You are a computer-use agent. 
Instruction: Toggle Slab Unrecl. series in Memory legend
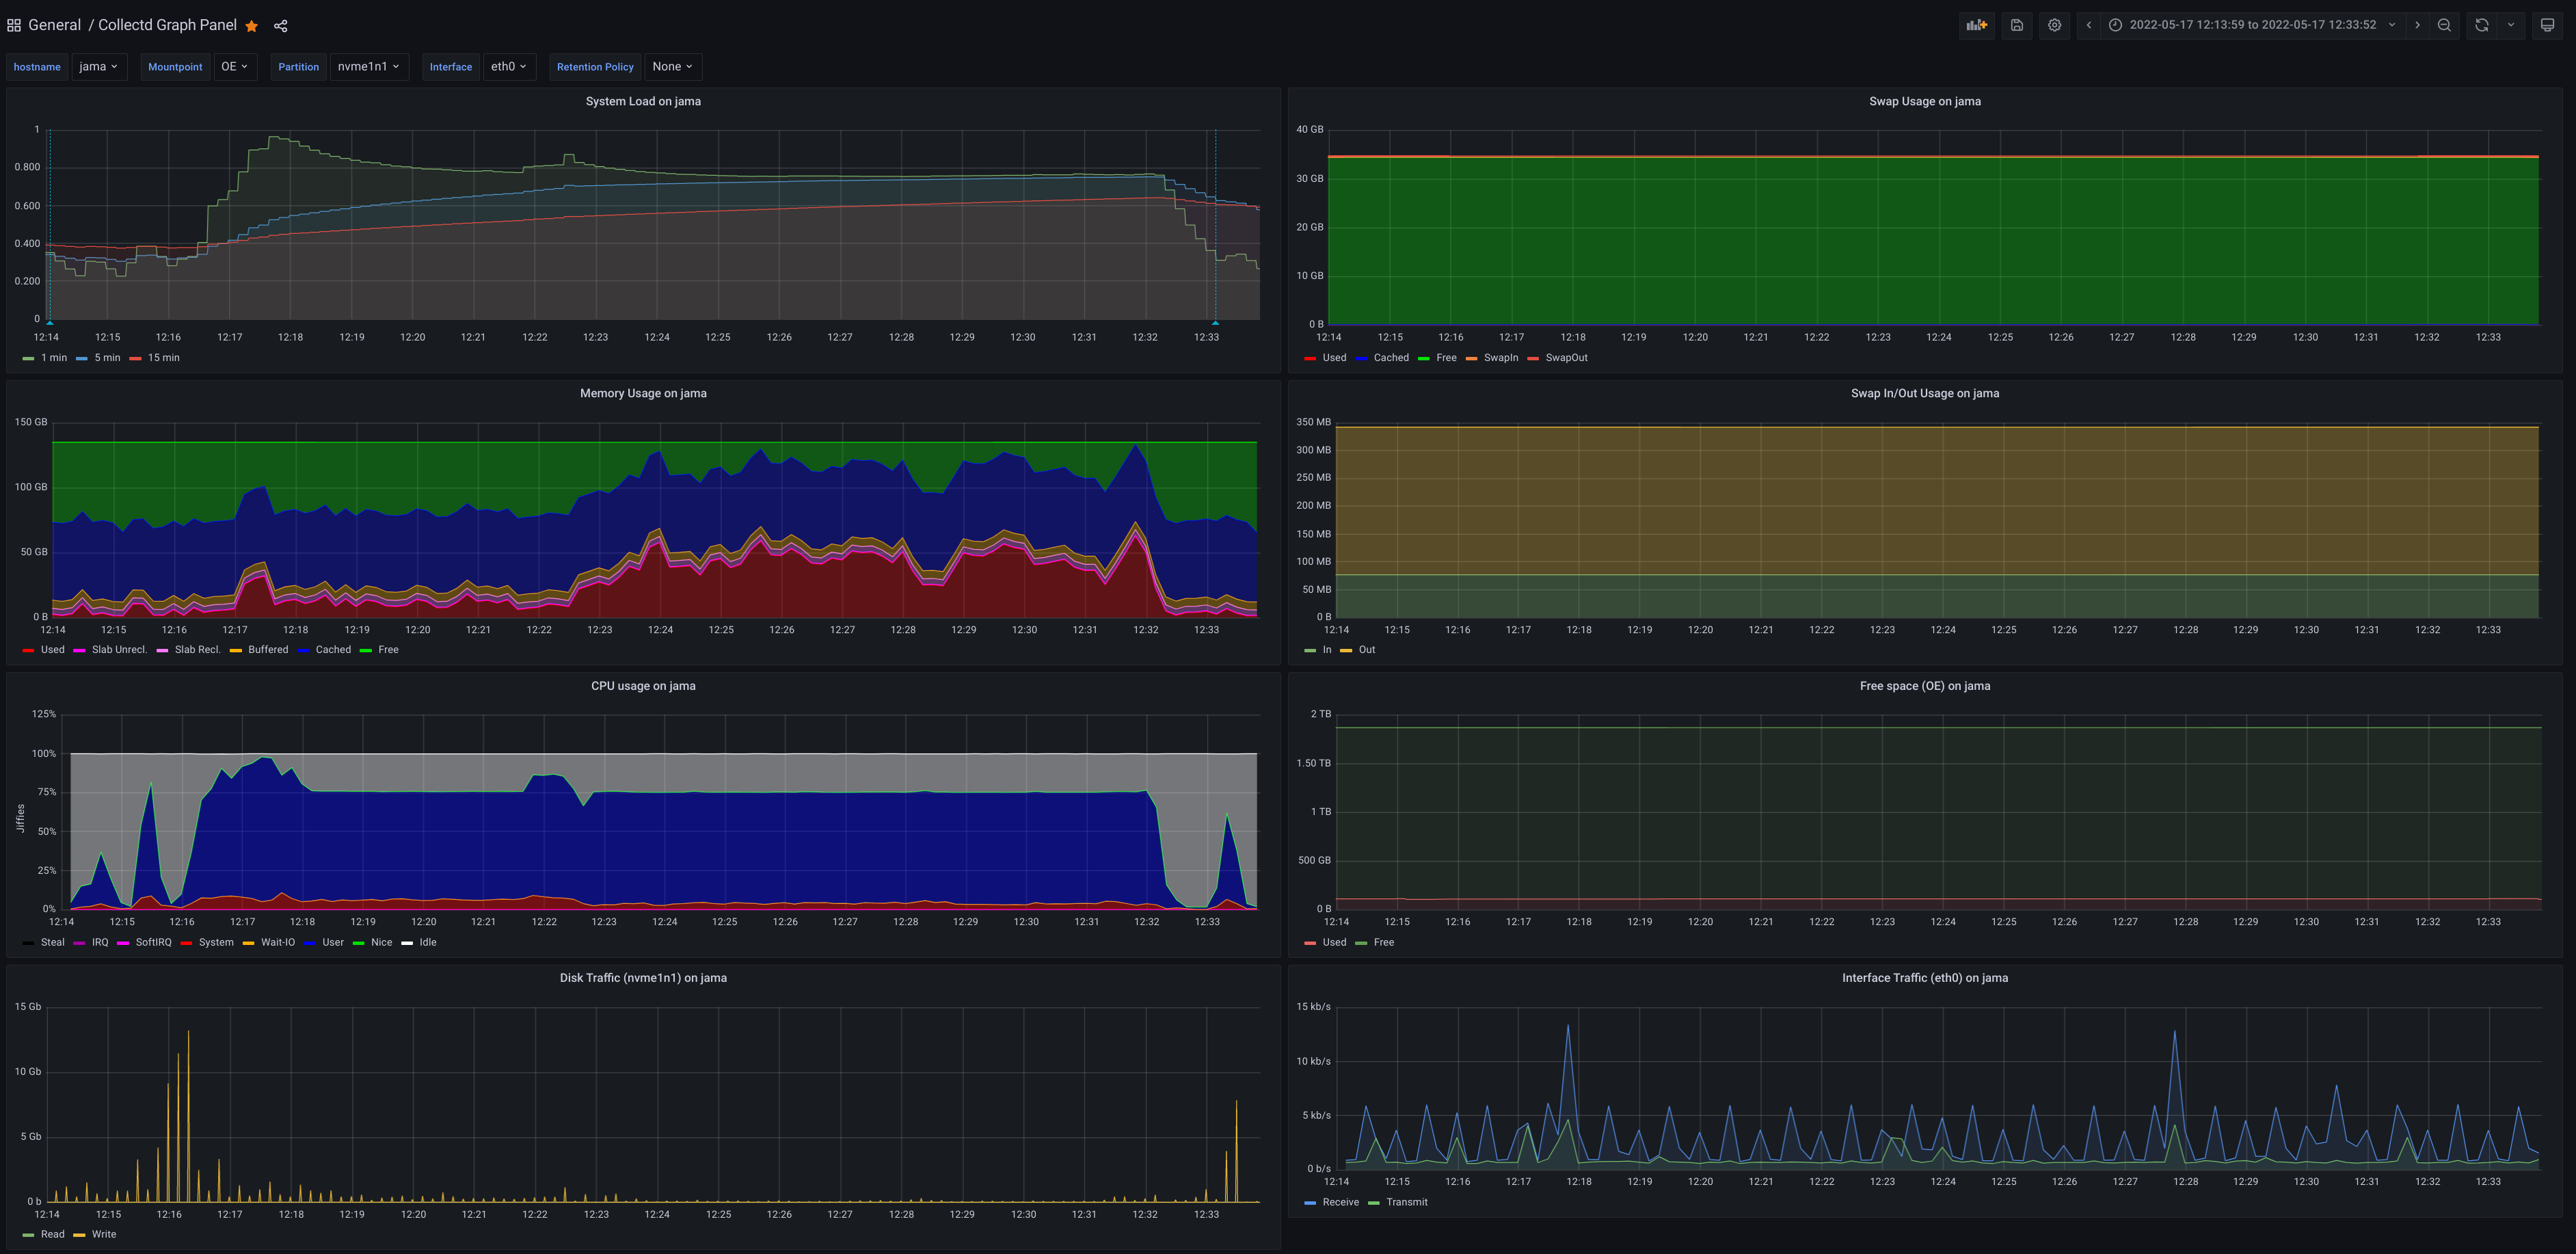(x=119, y=650)
